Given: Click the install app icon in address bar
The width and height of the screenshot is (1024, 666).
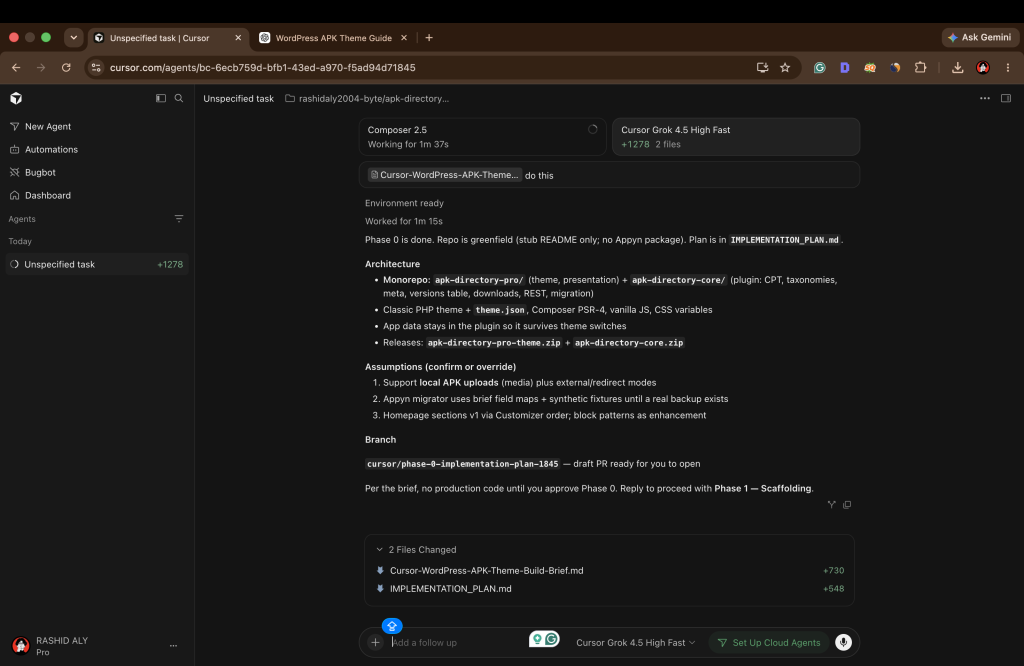Looking at the screenshot, I should (x=762, y=68).
